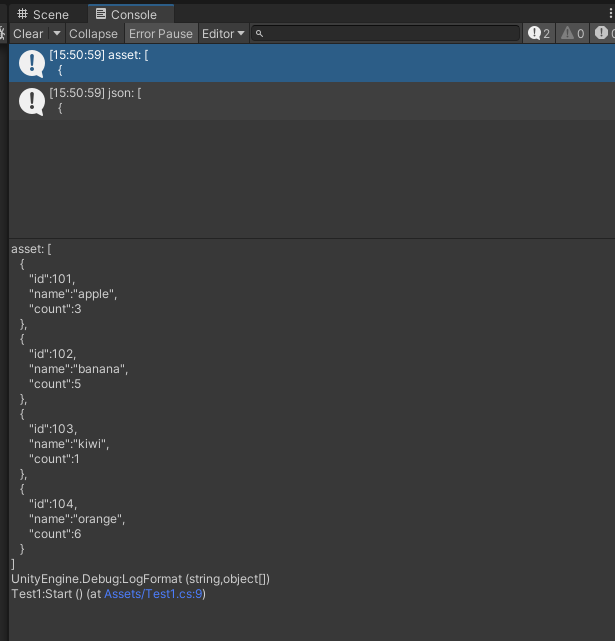Click the console search field
This screenshot has width=615, height=641.
point(385,34)
